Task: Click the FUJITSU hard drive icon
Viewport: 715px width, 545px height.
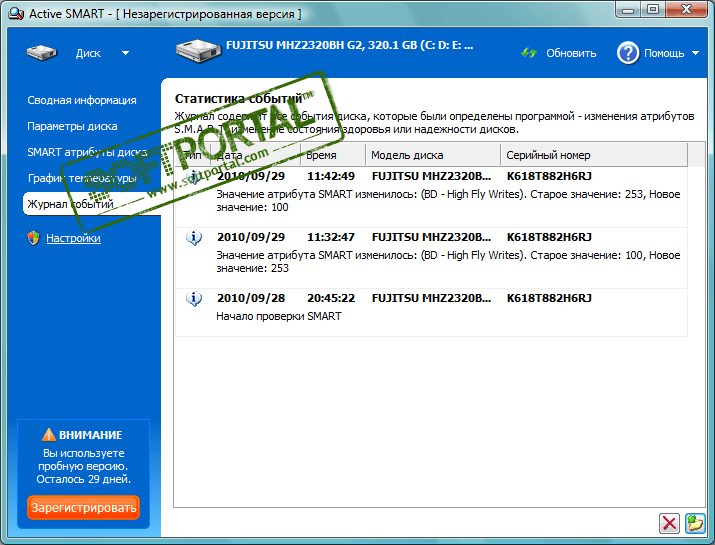Action: 198,51
